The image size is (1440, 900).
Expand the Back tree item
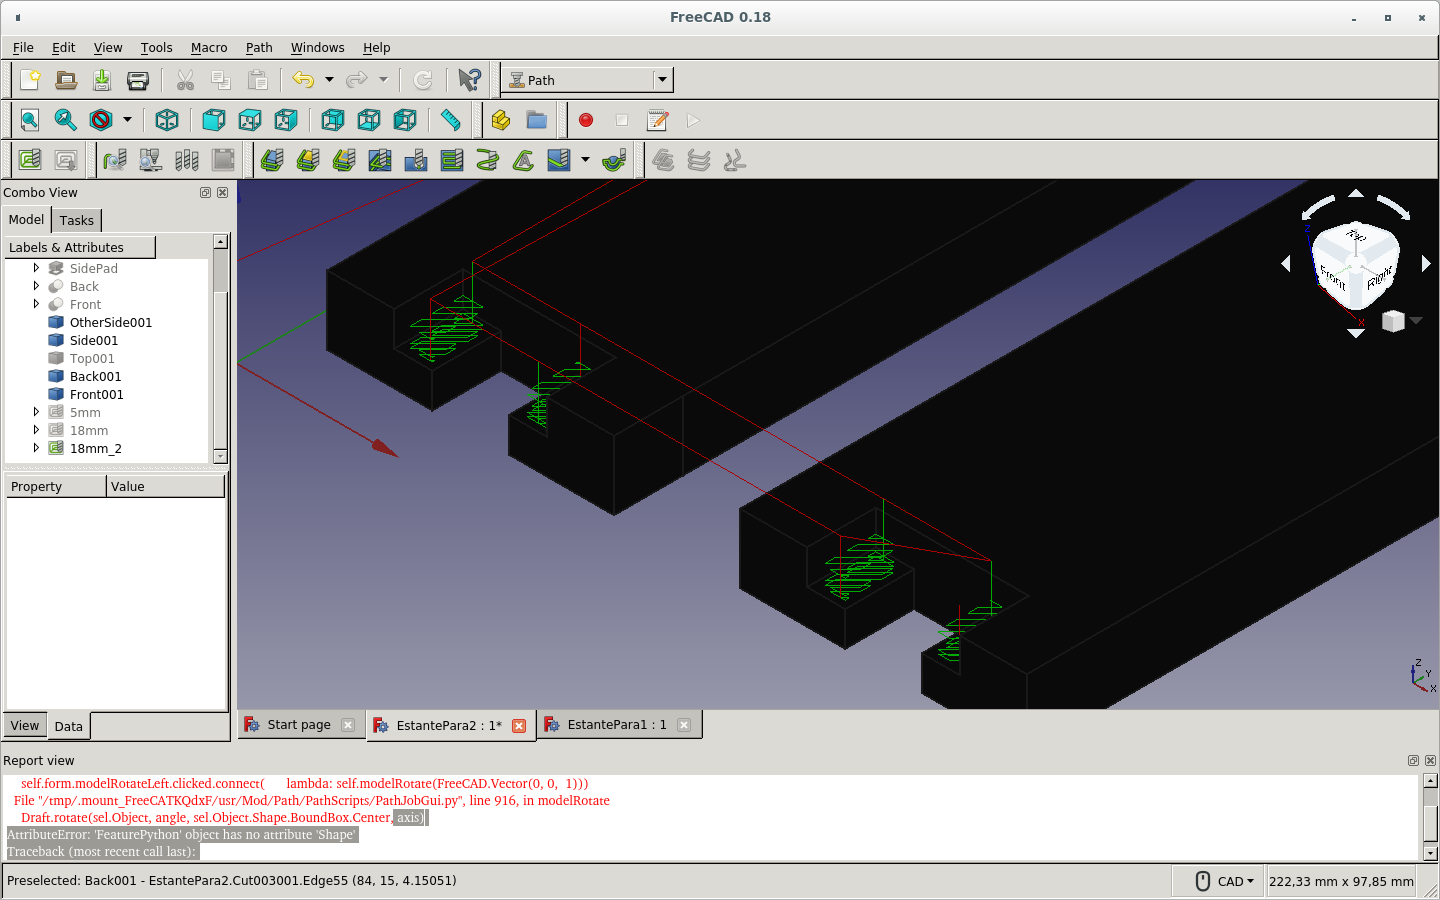[36, 286]
